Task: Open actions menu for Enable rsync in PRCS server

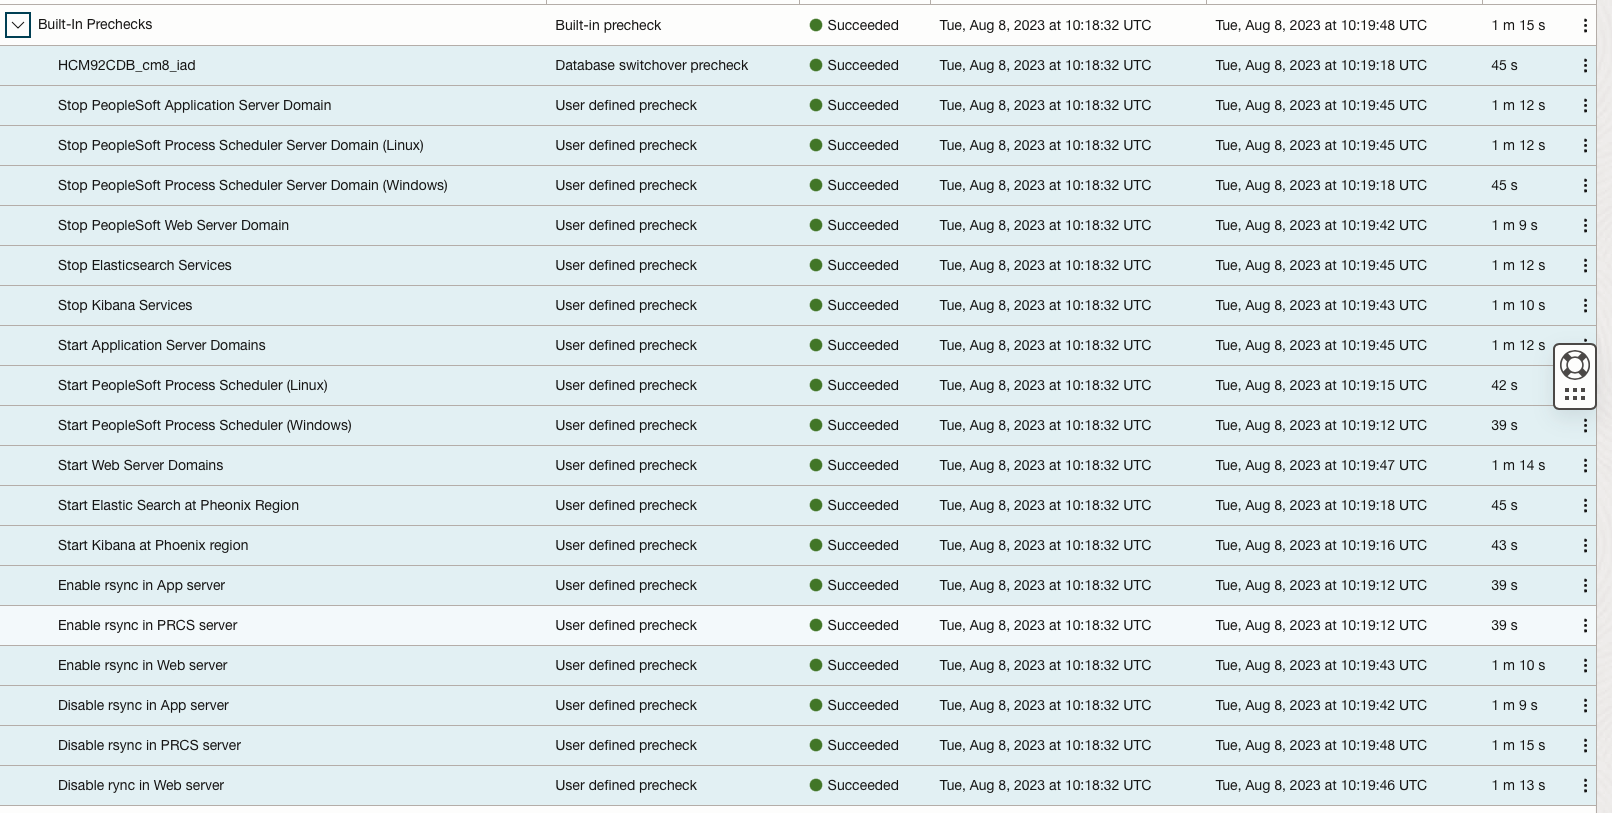Action: (1585, 625)
